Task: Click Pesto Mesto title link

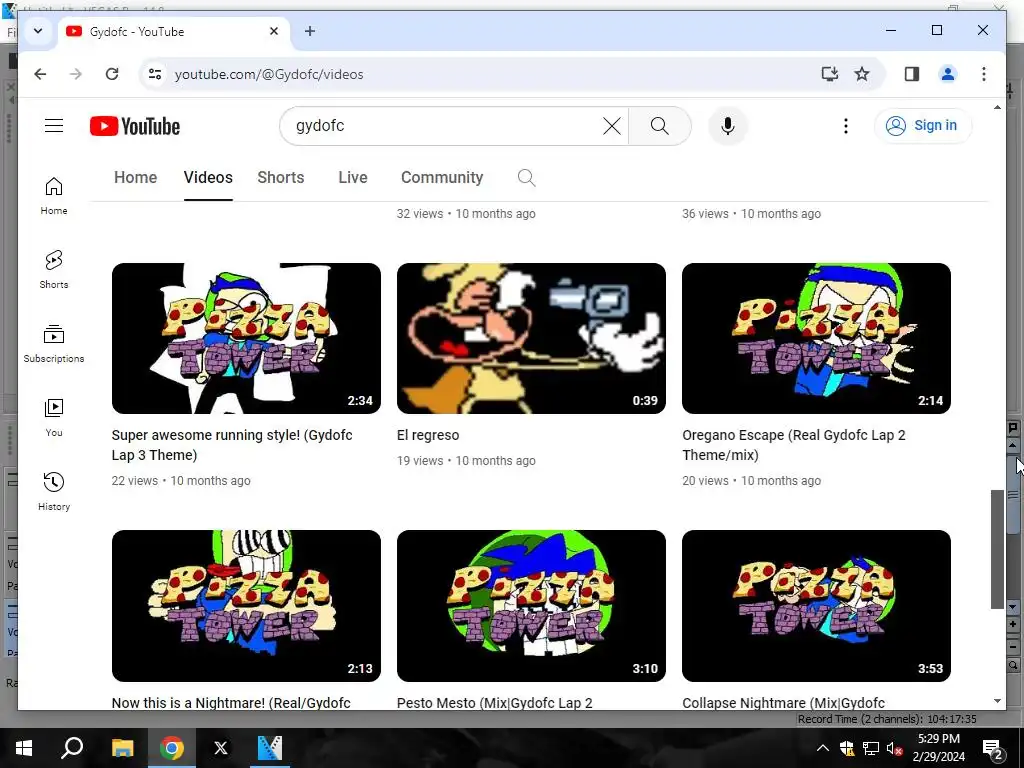Action: click(494, 703)
